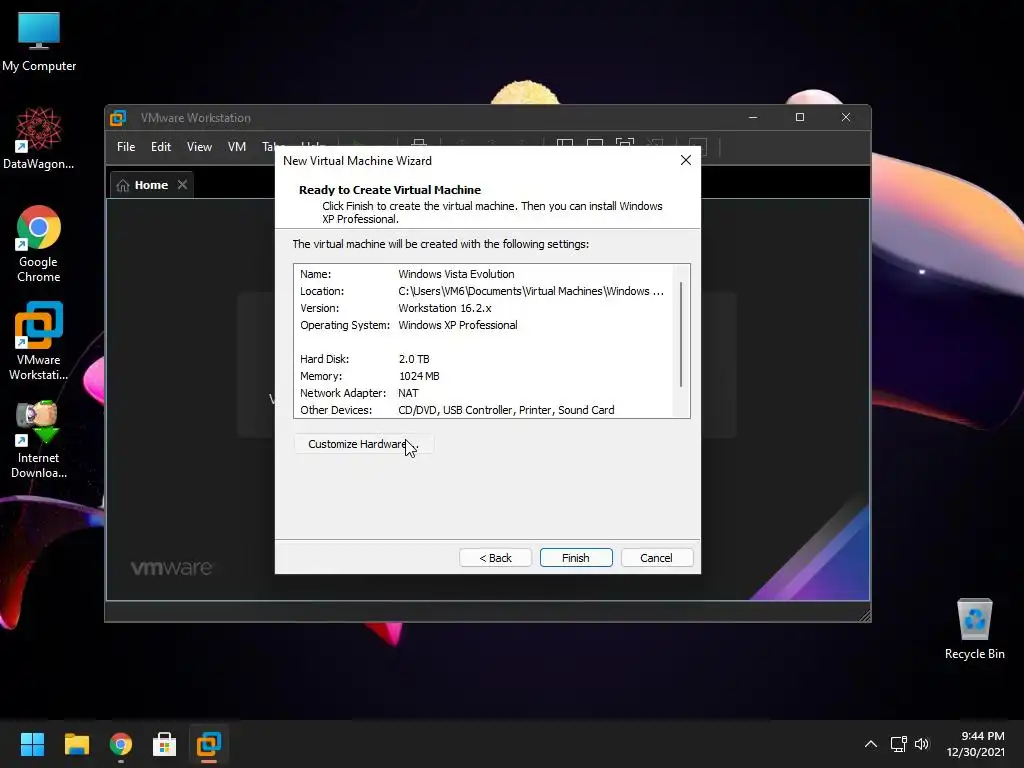Close the New Virtual Machine Wizard dialog
1024x768 pixels.
pyautogui.click(x=686, y=161)
